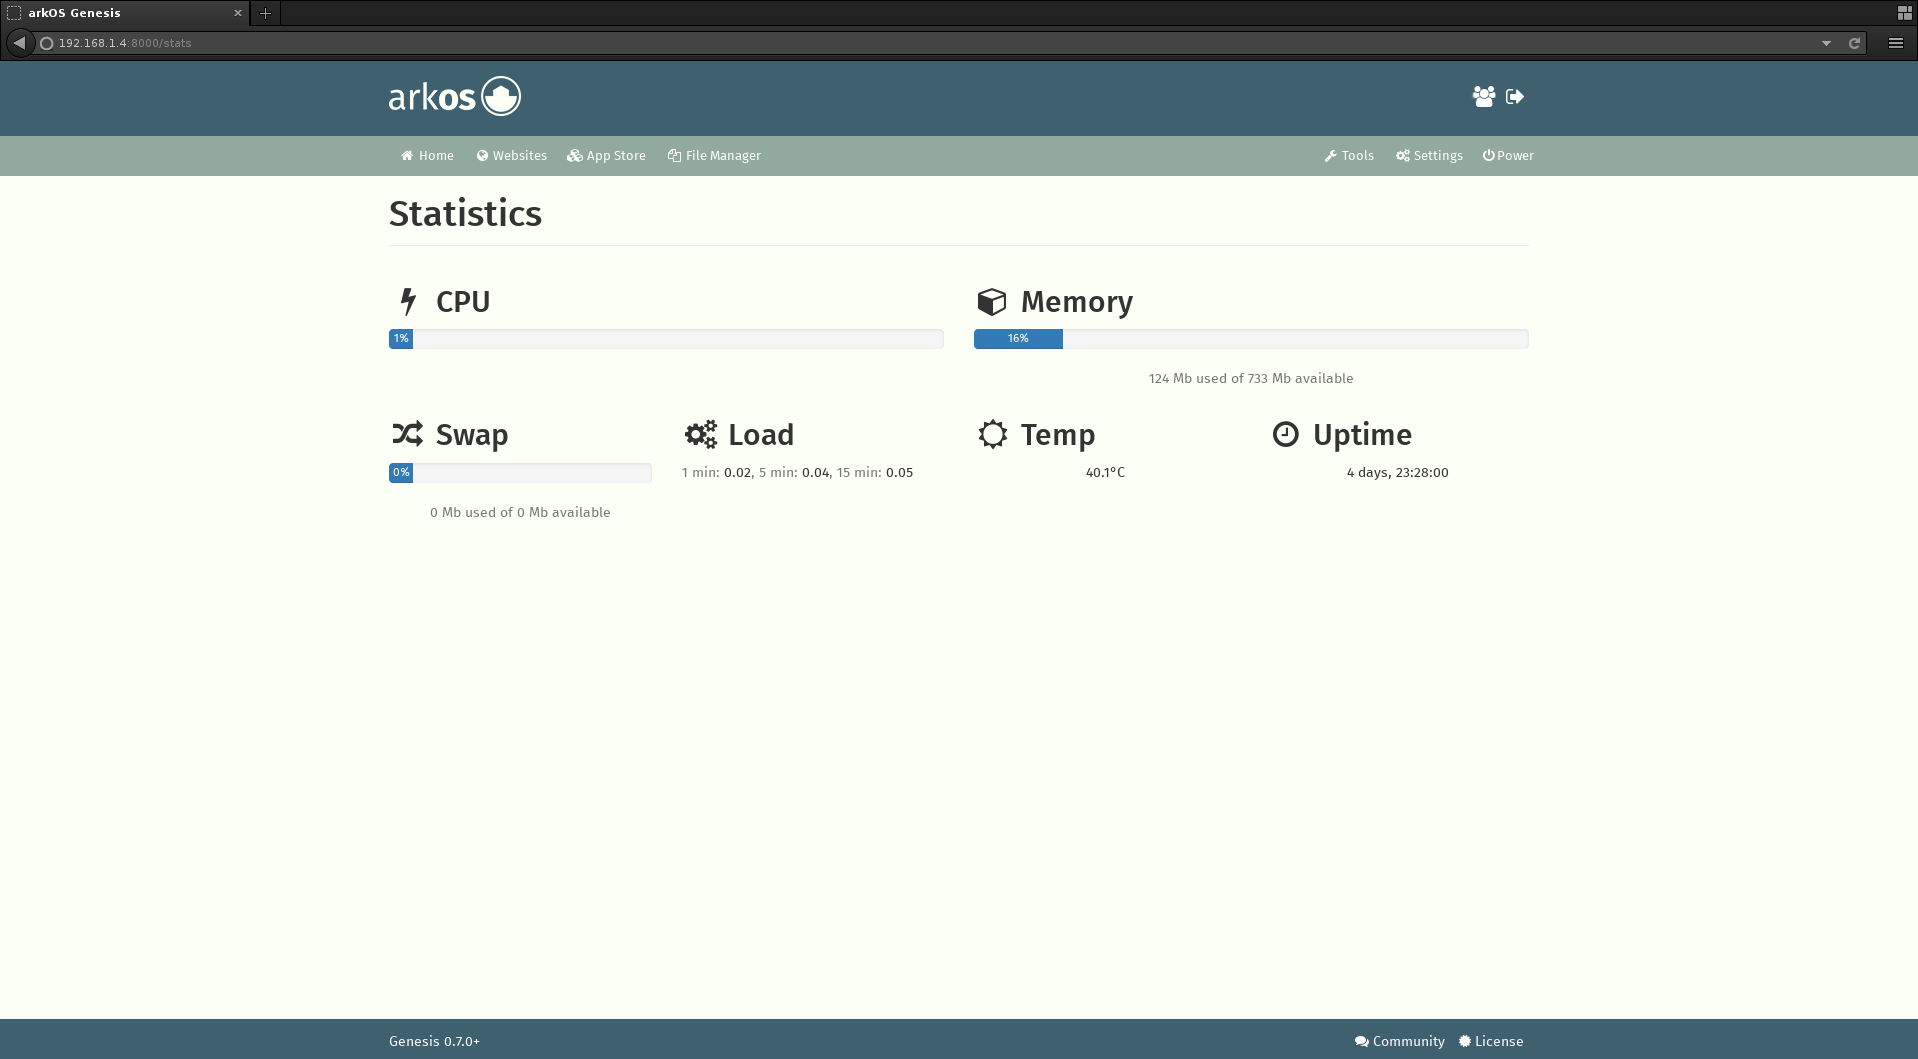
Task: Click the browser address bar URL
Action: click(x=125, y=43)
